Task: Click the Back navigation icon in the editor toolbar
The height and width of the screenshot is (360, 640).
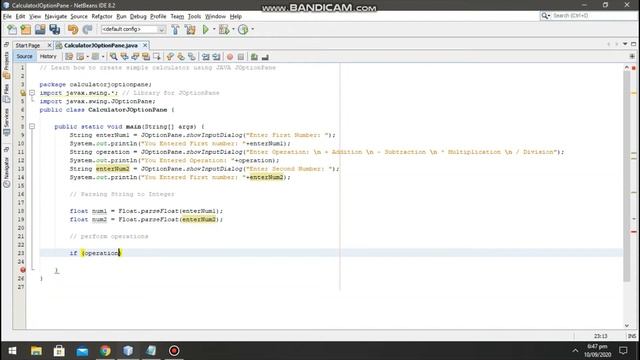Action: pyautogui.click(x=80, y=57)
